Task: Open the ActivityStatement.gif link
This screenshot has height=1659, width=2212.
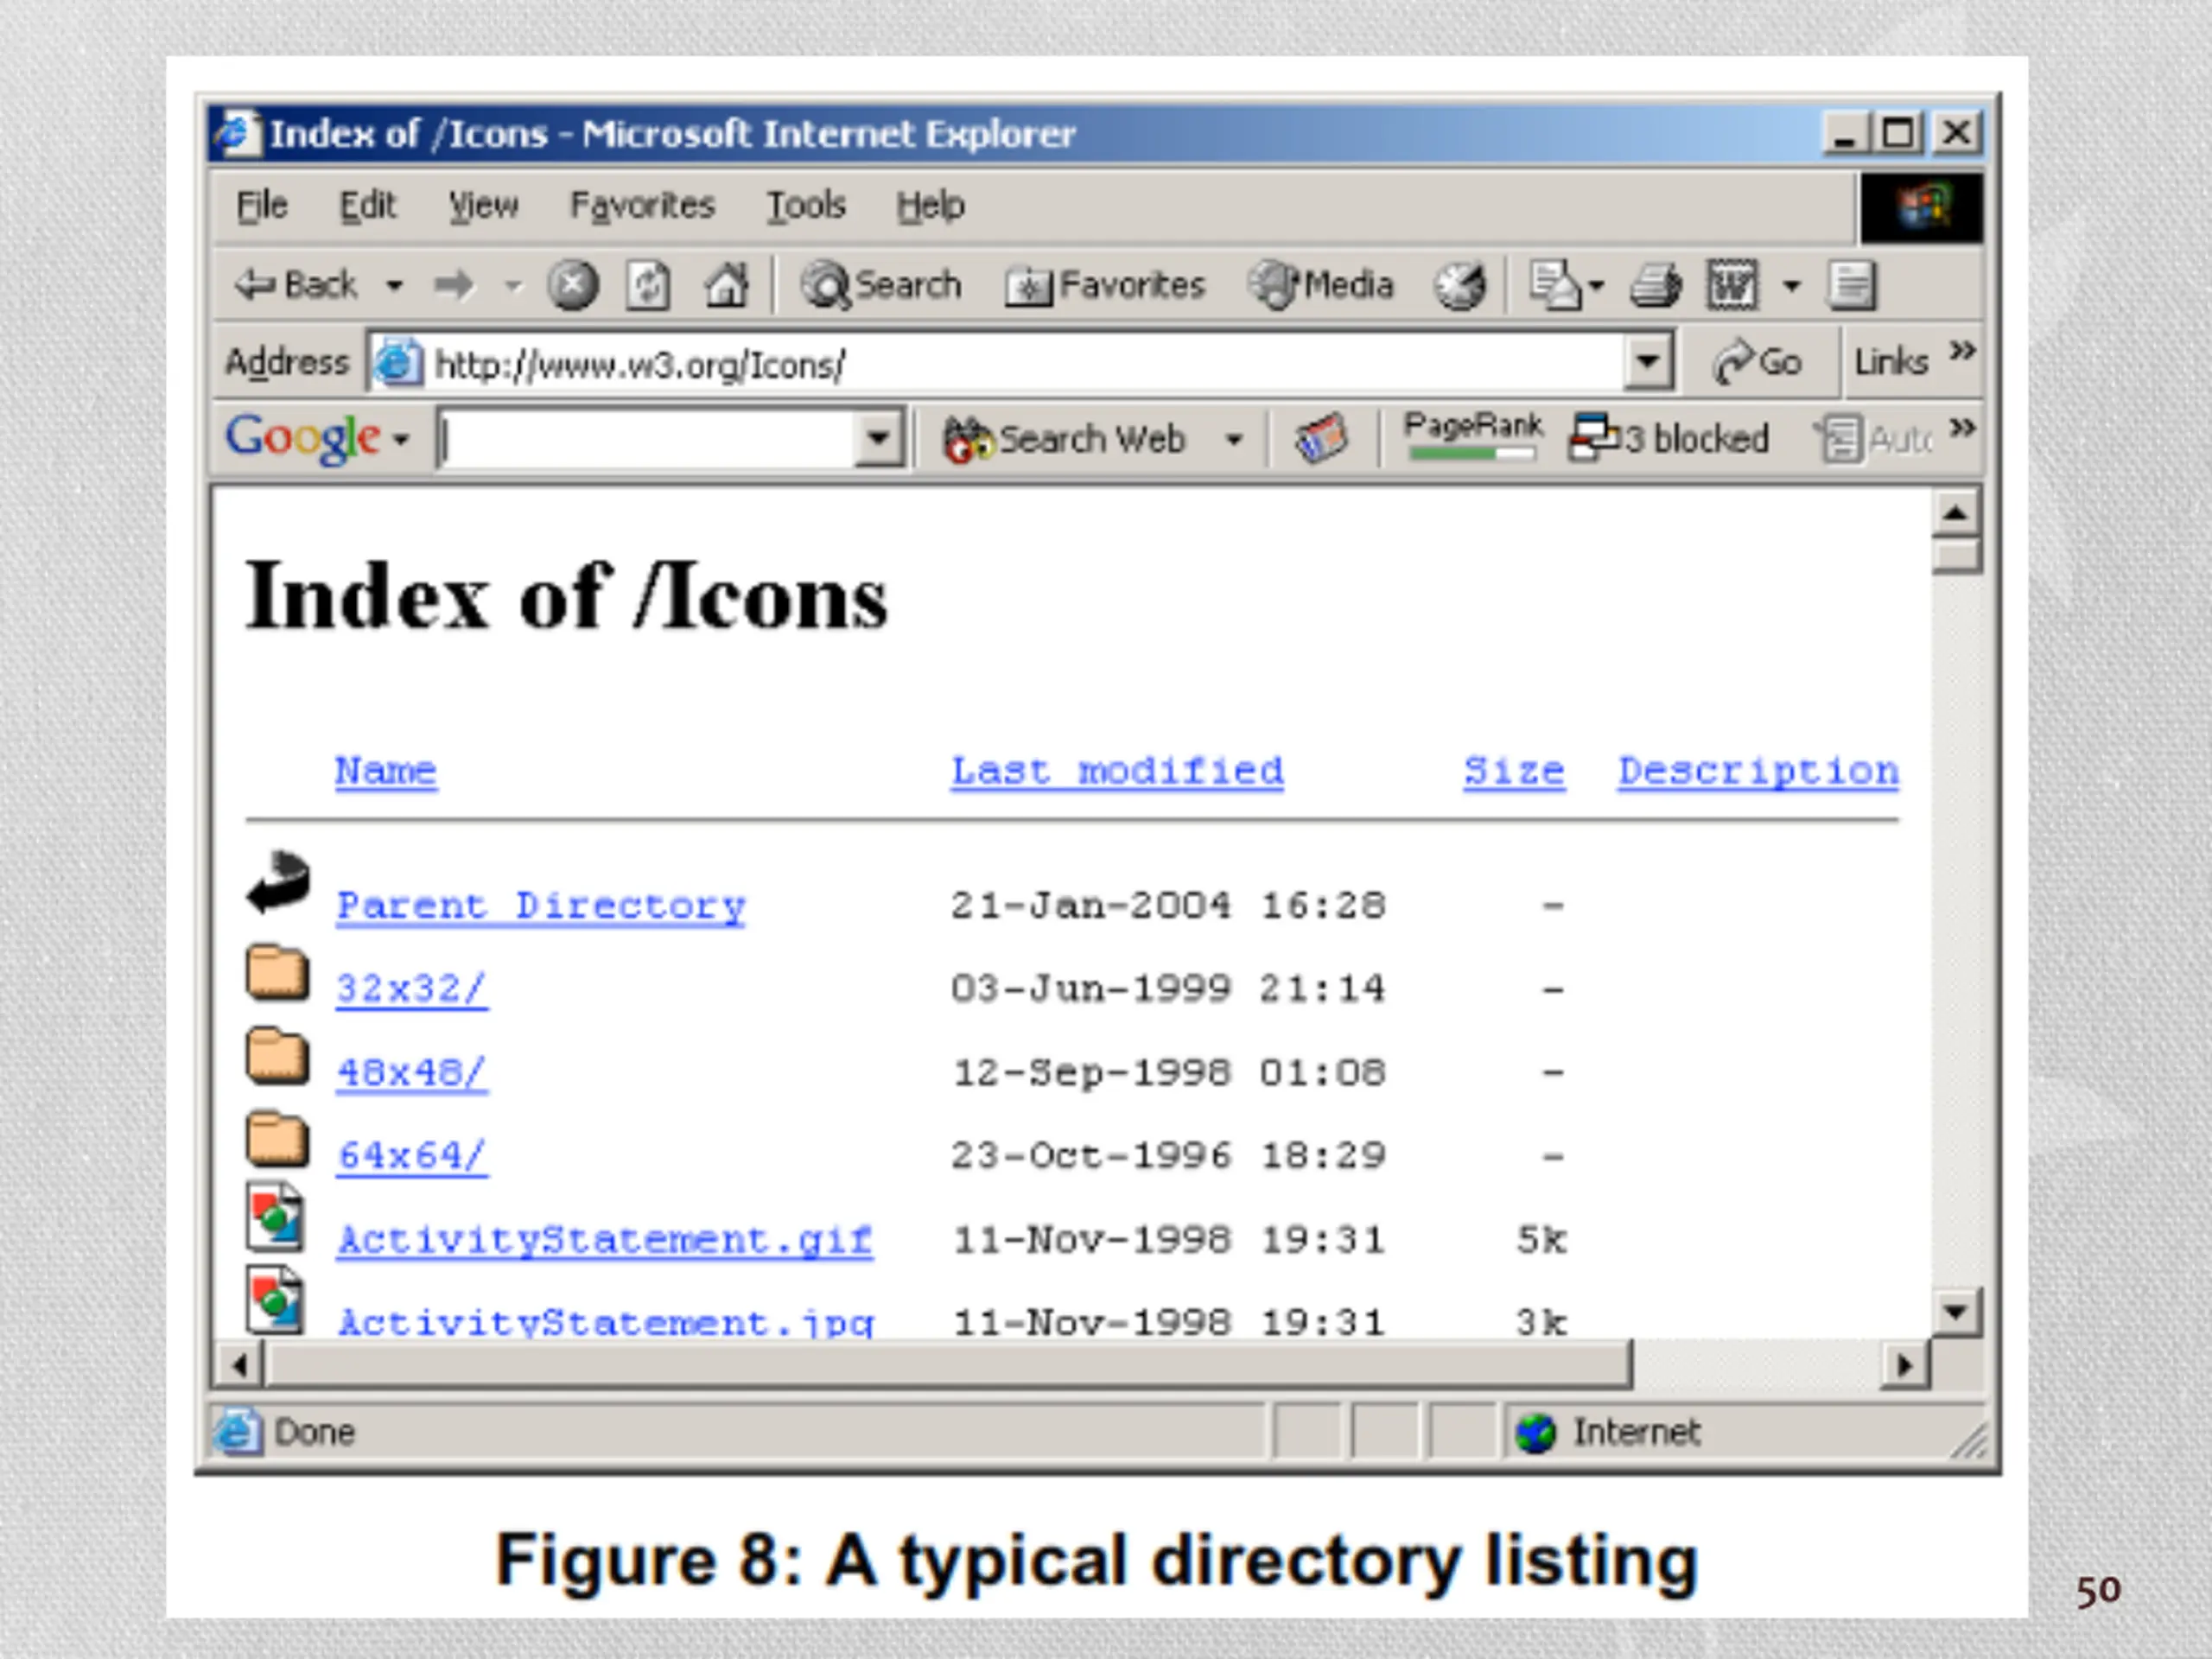Action: [x=604, y=1240]
